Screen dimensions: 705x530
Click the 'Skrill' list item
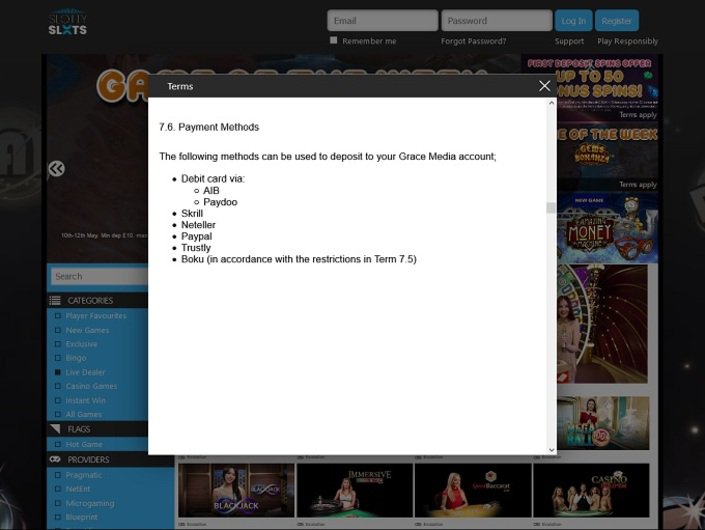point(192,214)
